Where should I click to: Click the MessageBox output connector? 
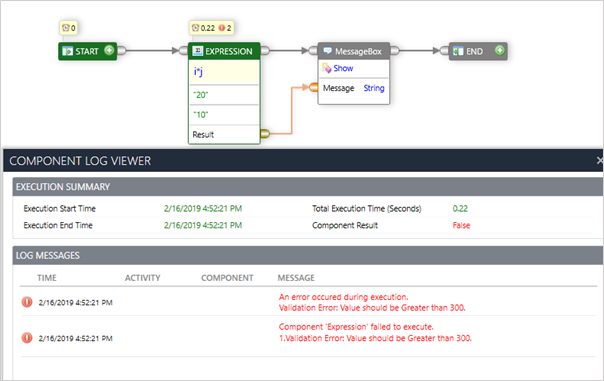394,50
